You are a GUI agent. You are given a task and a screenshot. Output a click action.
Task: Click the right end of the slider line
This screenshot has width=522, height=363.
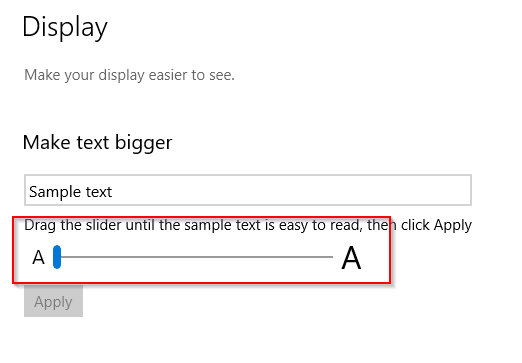tap(331, 257)
